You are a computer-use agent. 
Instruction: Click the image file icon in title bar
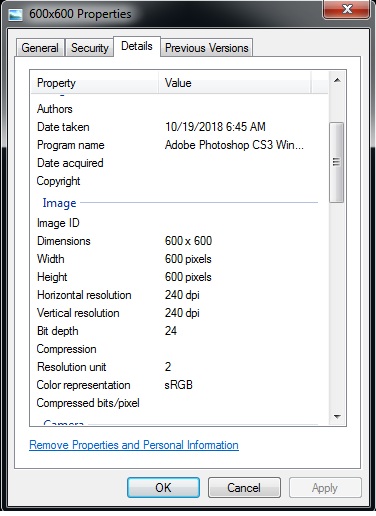(15, 14)
